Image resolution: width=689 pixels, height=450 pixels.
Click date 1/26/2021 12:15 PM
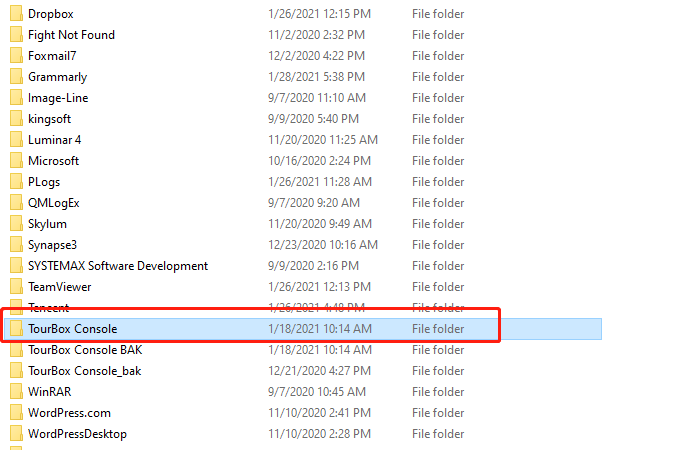(319, 14)
